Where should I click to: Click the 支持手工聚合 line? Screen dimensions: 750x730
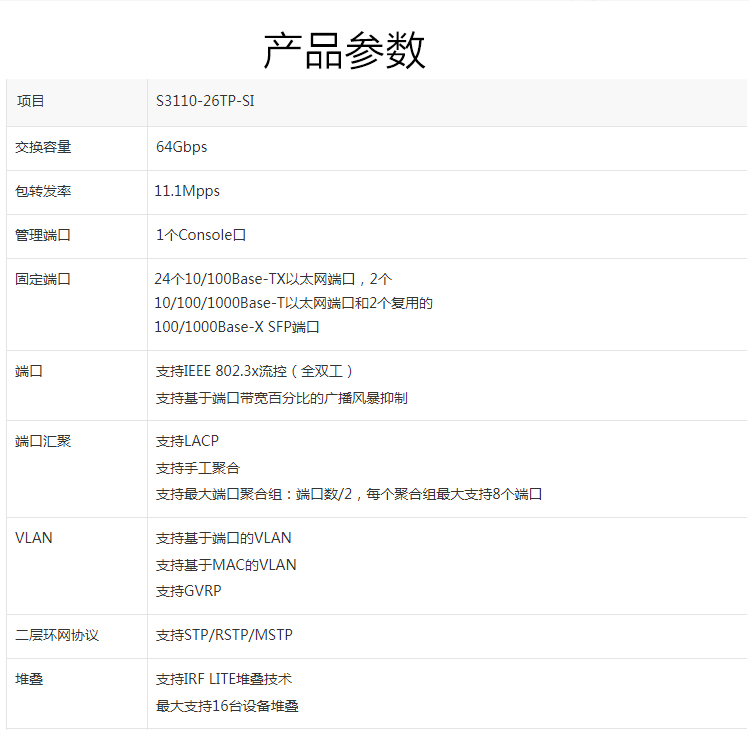tap(198, 467)
